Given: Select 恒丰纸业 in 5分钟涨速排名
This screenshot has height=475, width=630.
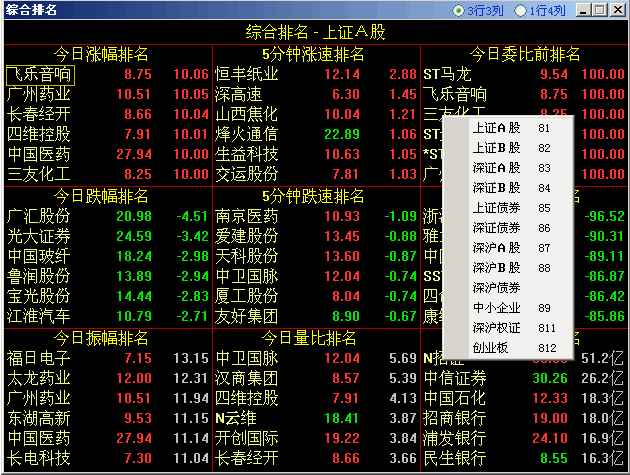Looking at the screenshot, I should [316, 74].
